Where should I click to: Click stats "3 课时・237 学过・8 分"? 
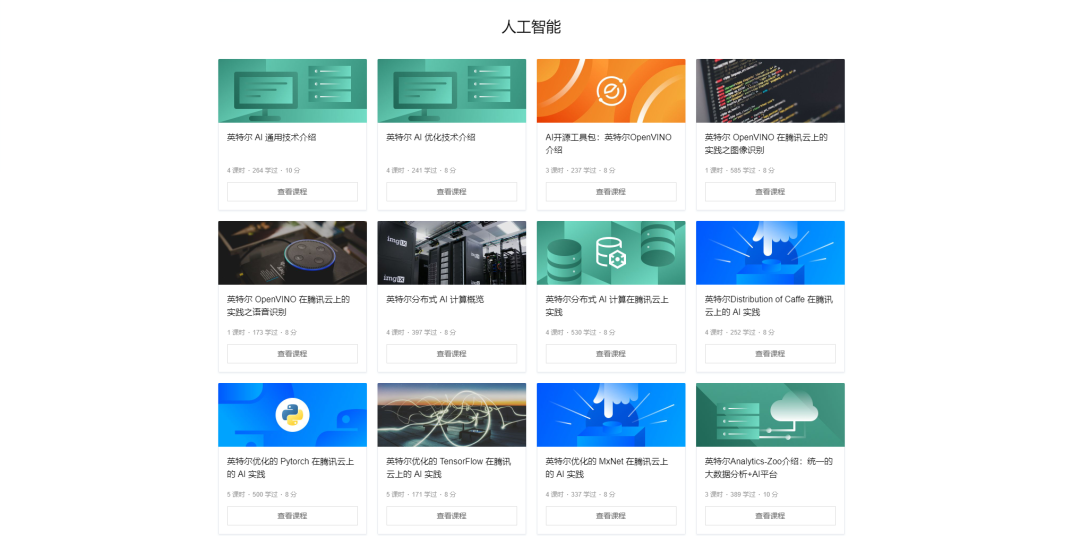[581, 170]
